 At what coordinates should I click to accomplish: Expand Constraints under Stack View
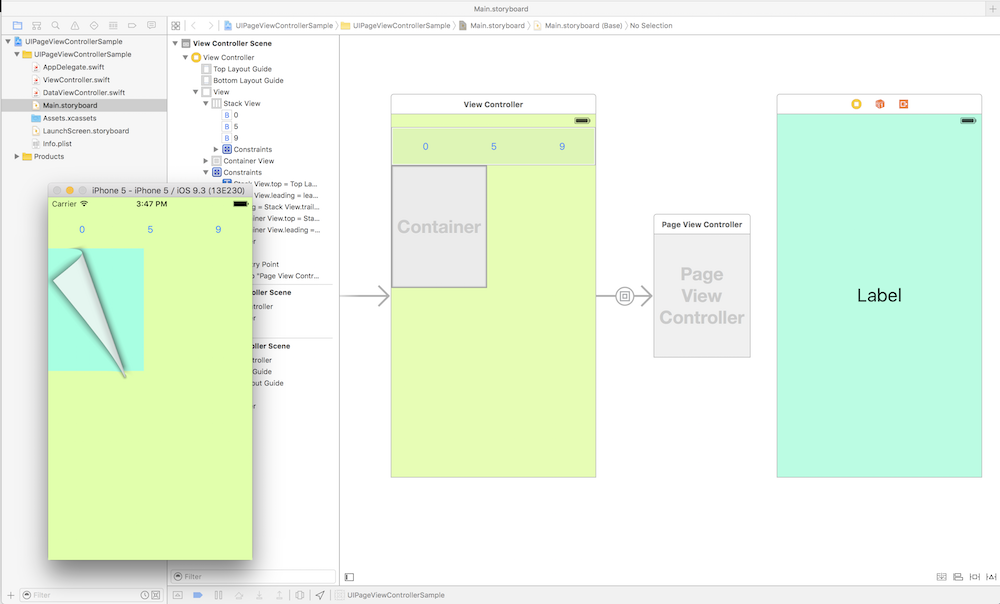[x=216, y=149]
